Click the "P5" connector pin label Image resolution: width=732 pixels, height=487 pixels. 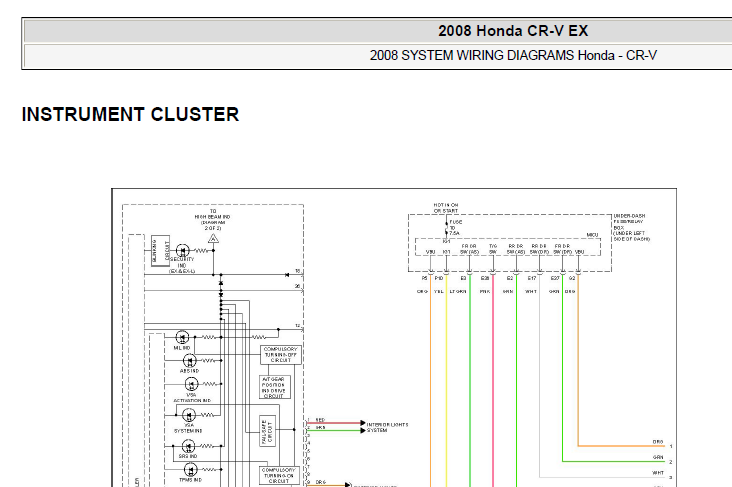pyautogui.click(x=424, y=278)
